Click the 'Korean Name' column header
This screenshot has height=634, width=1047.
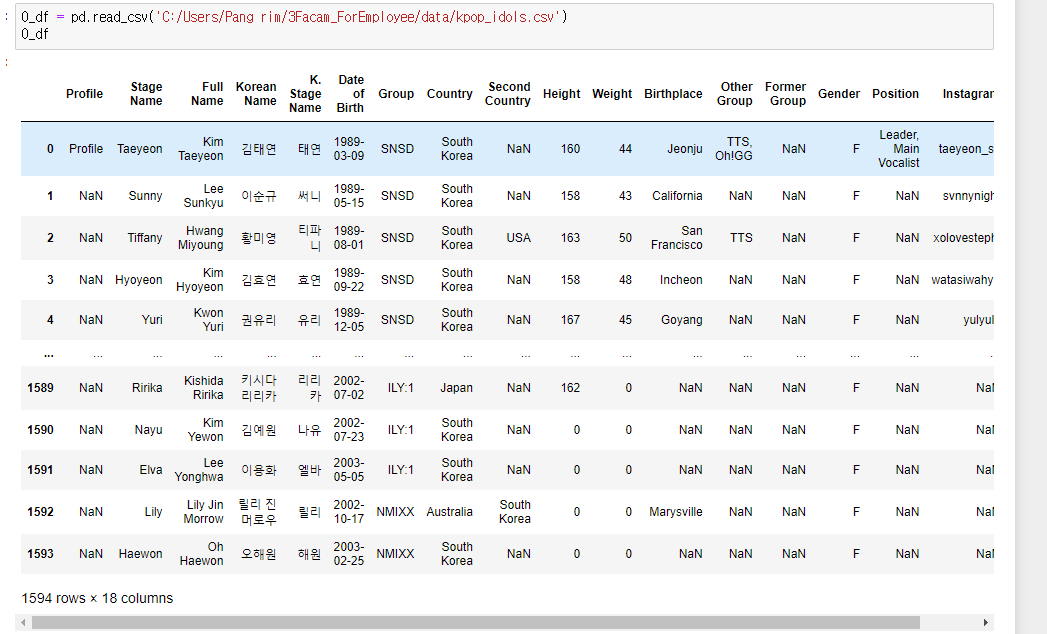[256, 94]
